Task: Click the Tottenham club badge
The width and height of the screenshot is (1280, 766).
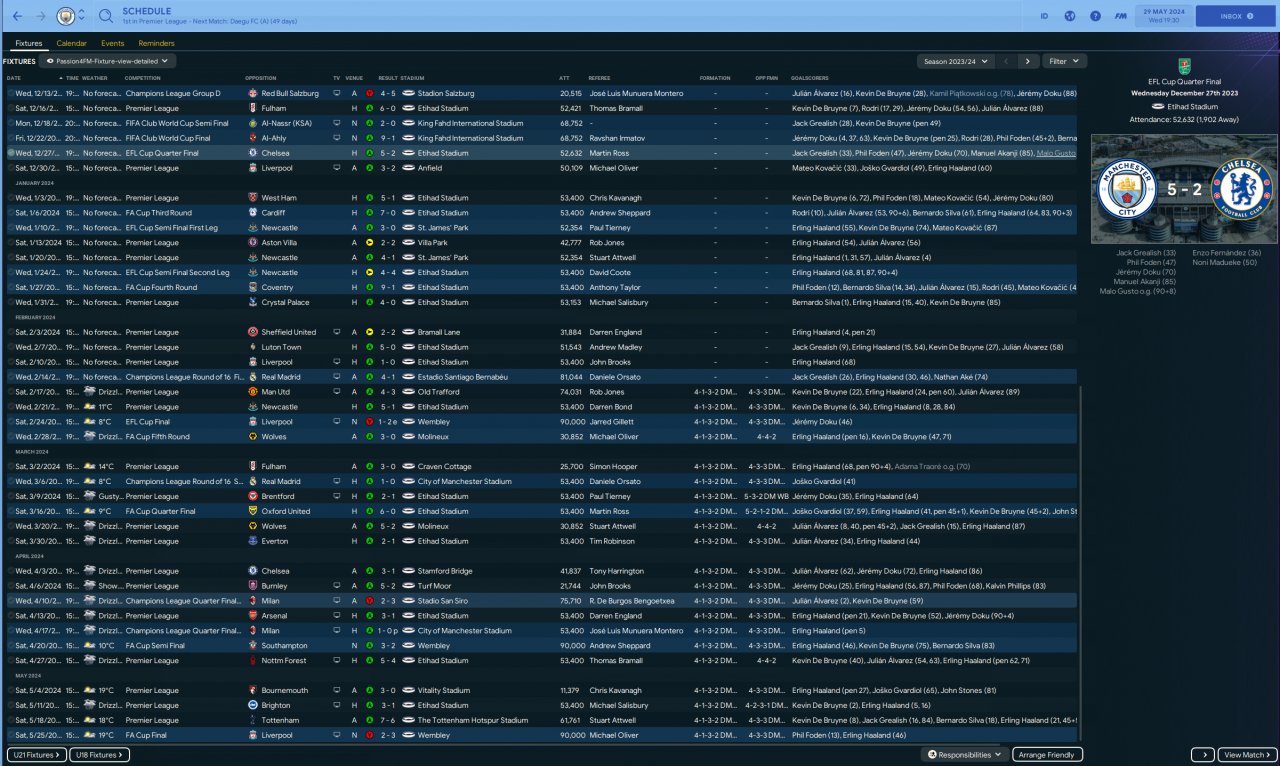Action: click(x=253, y=720)
